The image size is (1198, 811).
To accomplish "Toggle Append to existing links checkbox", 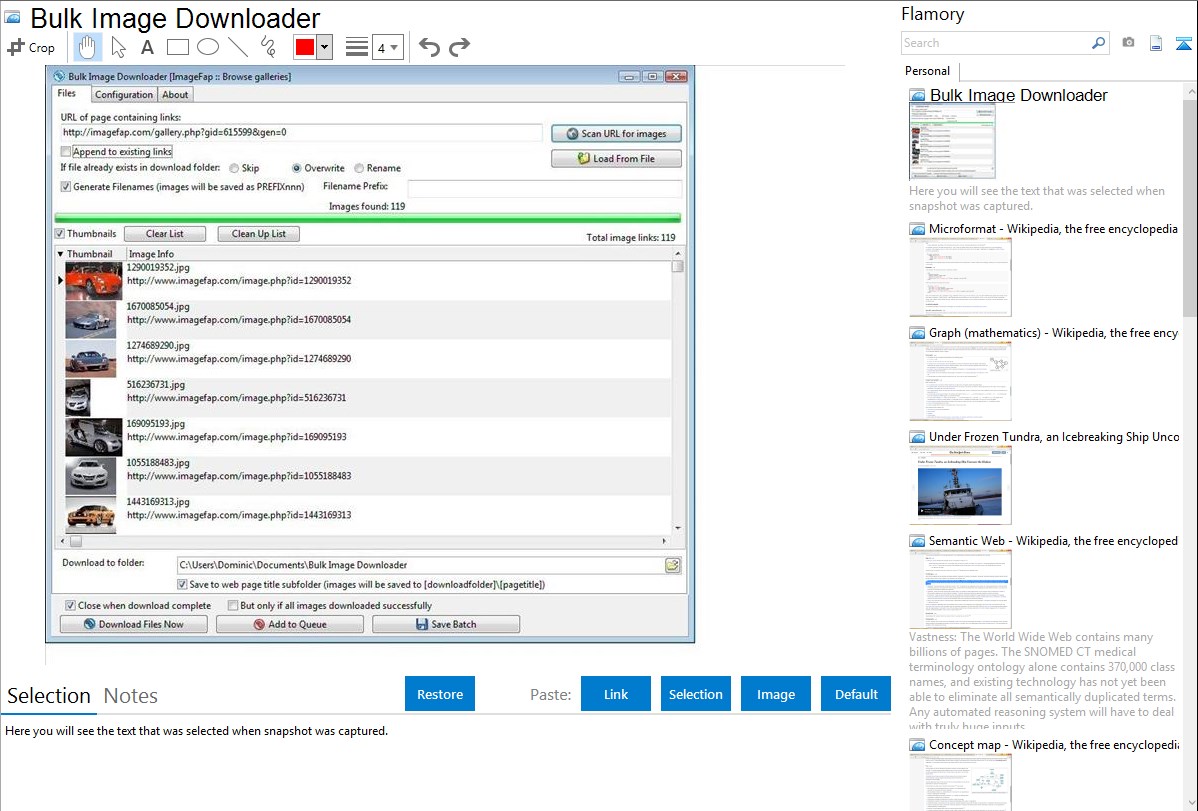I will coord(66,151).
